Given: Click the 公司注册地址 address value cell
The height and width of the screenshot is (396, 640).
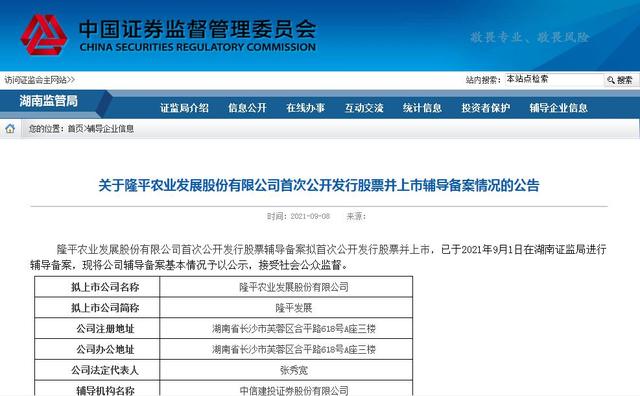Looking at the screenshot, I should (x=286, y=329).
